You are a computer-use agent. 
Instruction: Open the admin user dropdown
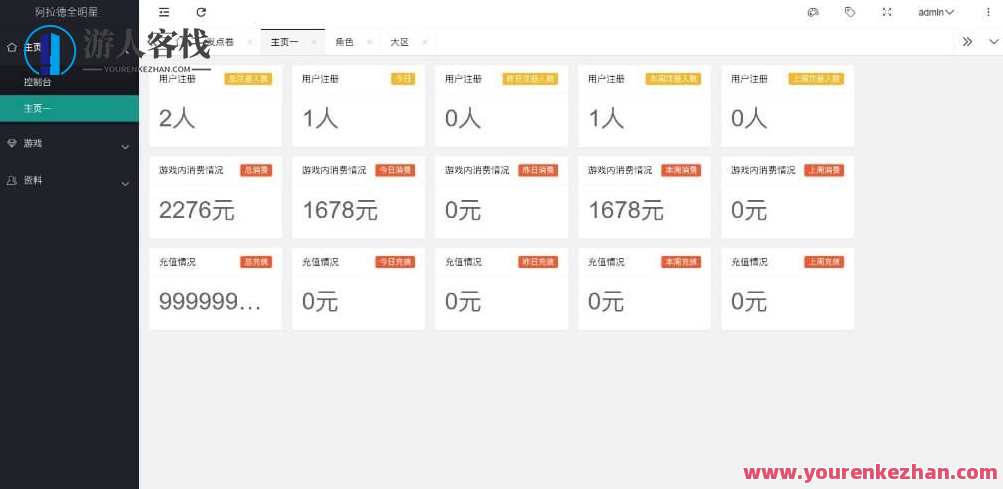[936, 12]
